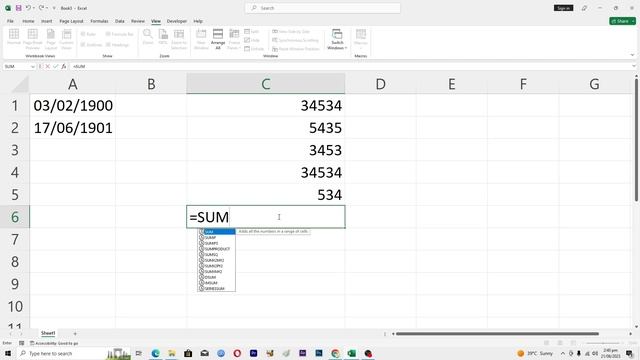Open the Help tab
Image resolution: width=640 pixels, height=360 pixels.
(x=198, y=21)
